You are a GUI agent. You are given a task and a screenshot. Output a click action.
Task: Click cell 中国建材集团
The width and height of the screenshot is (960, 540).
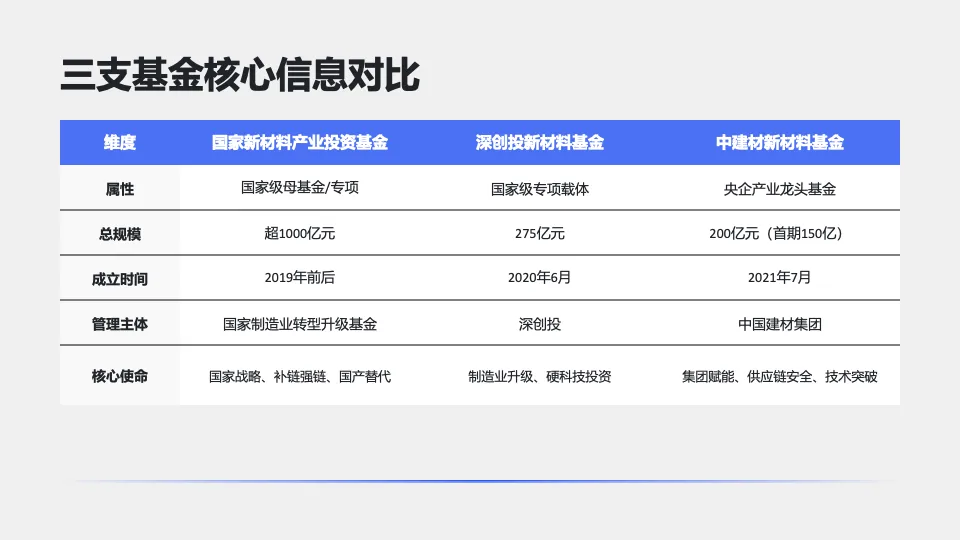780,323
